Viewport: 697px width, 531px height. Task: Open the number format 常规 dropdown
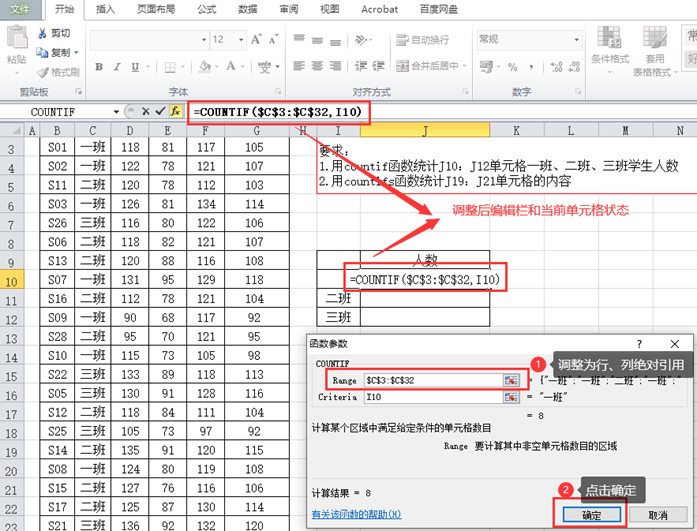coord(576,40)
